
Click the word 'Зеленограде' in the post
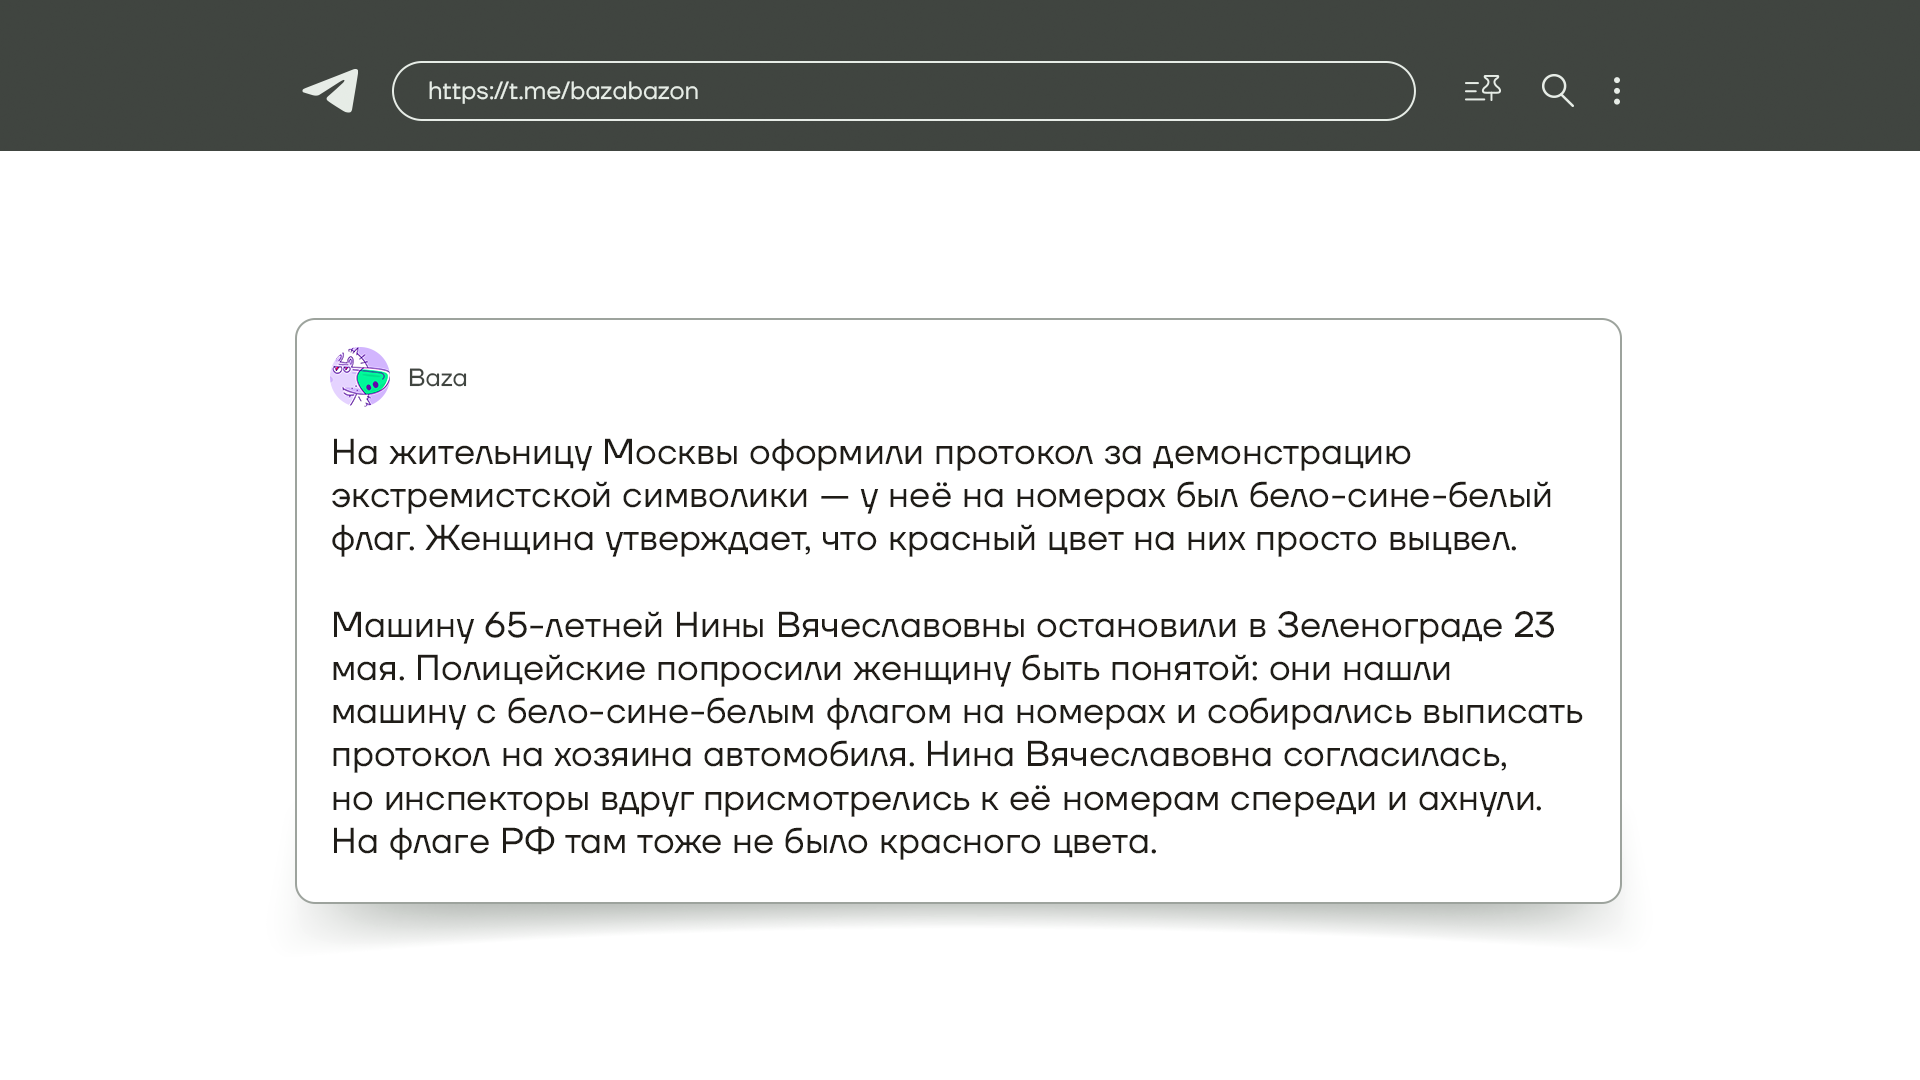click(x=1389, y=626)
